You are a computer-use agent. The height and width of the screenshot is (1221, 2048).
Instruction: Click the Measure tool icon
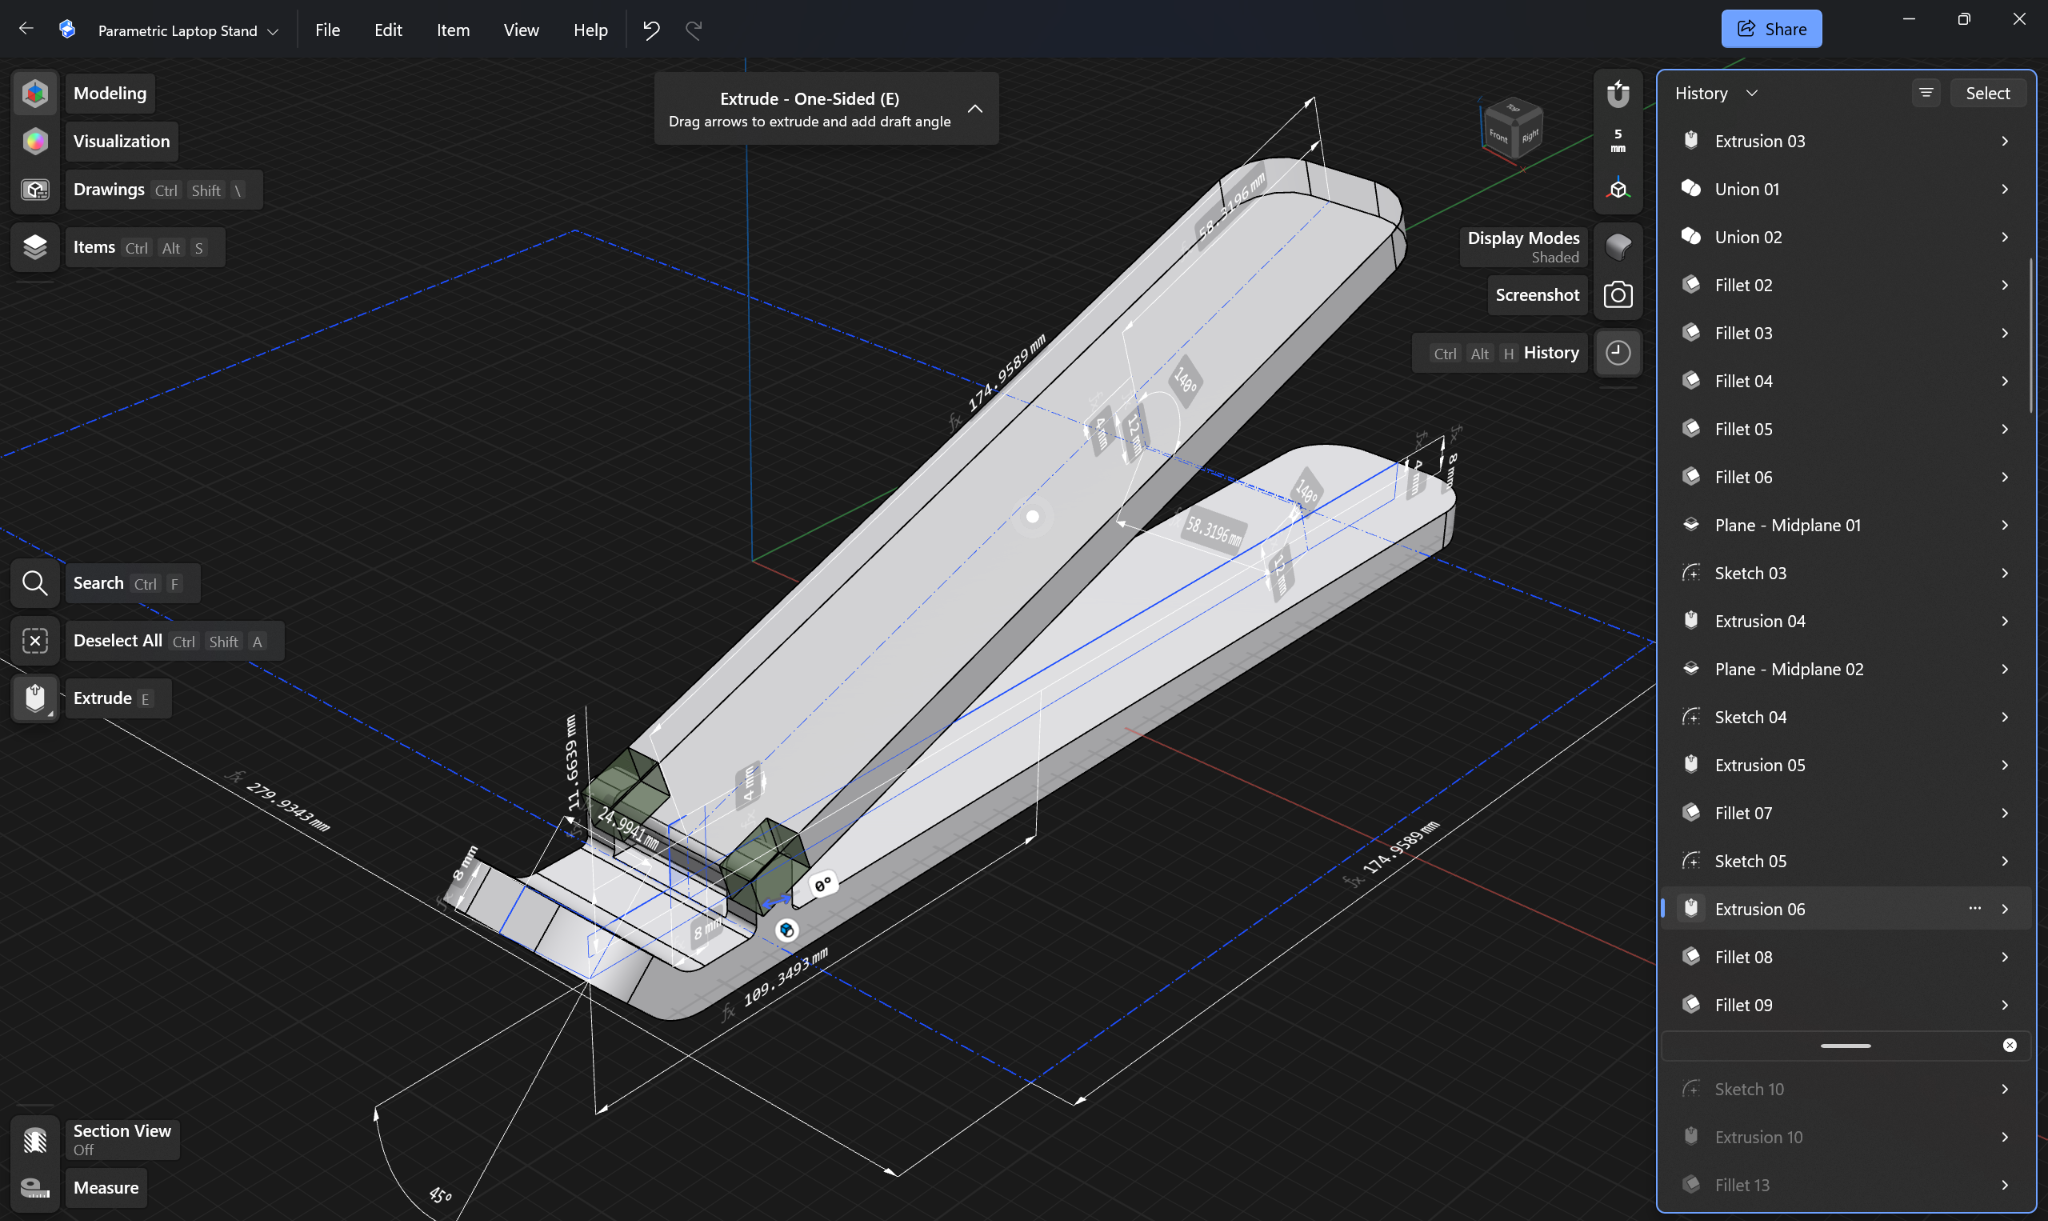(35, 1188)
